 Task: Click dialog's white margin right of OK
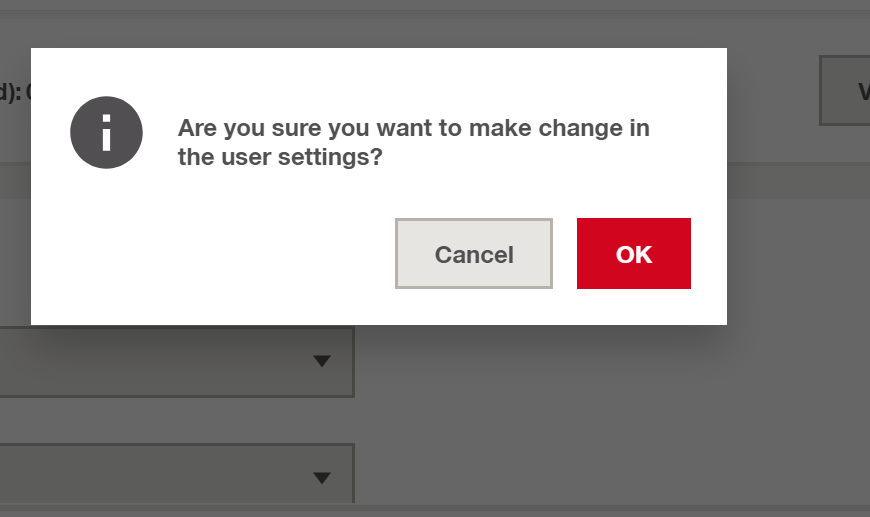pos(709,254)
